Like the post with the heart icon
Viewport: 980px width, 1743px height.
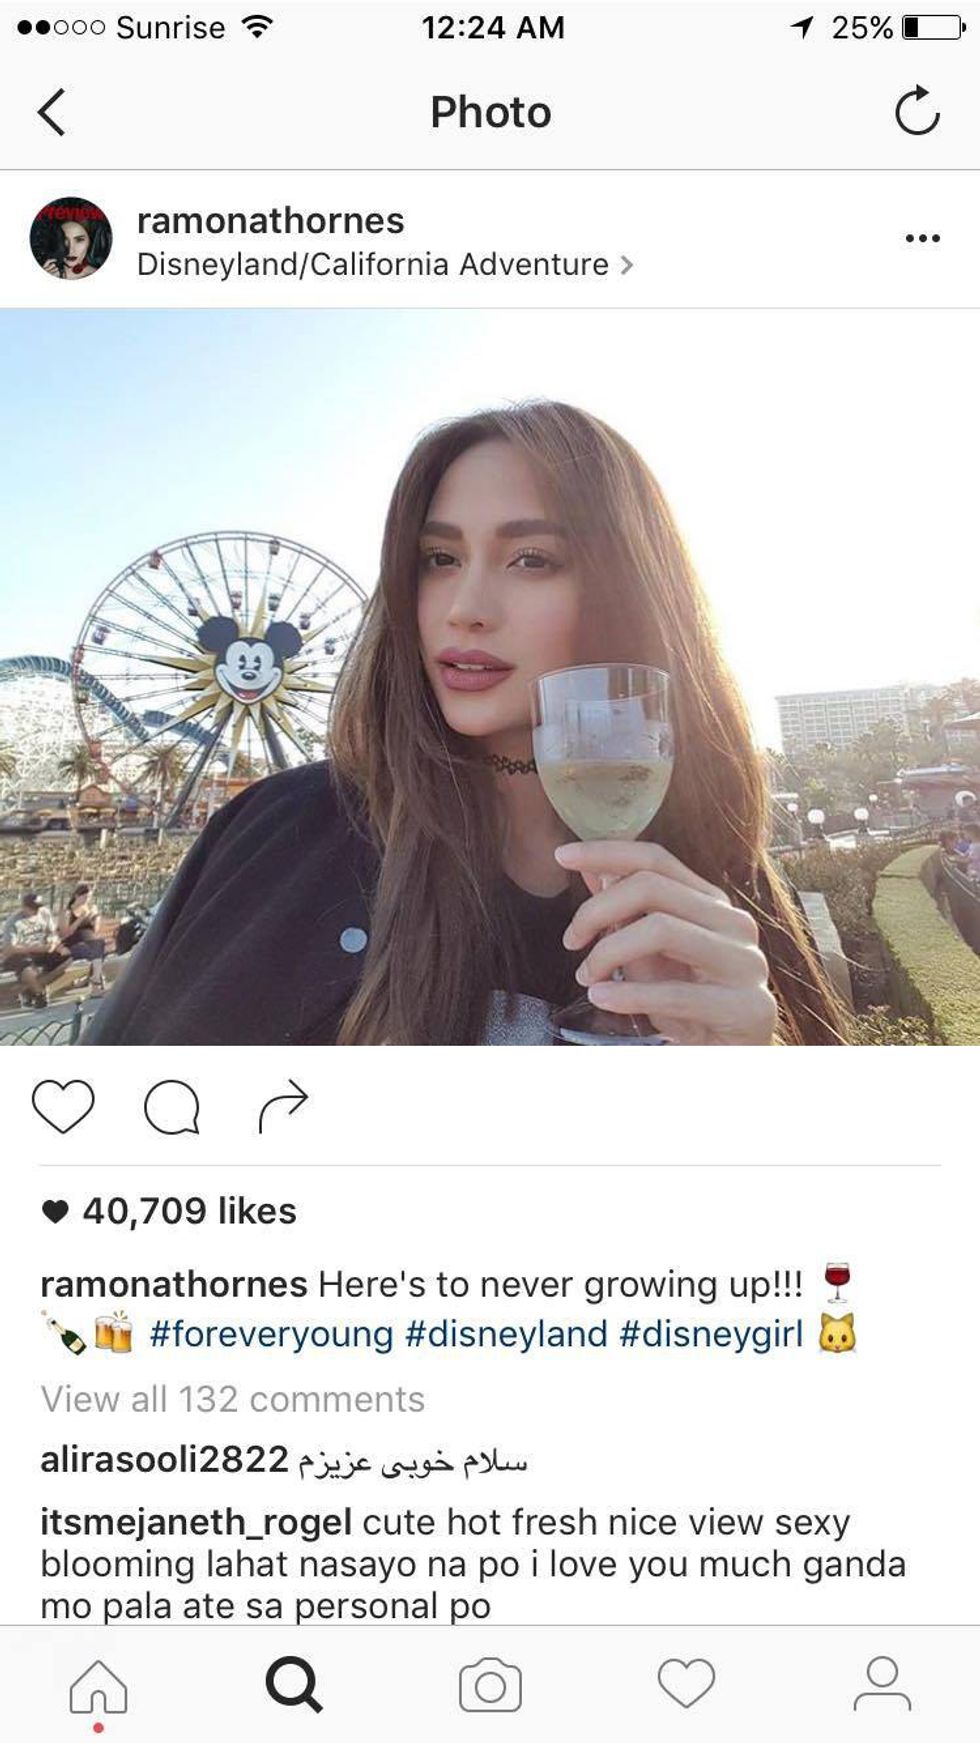point(63,1106)
